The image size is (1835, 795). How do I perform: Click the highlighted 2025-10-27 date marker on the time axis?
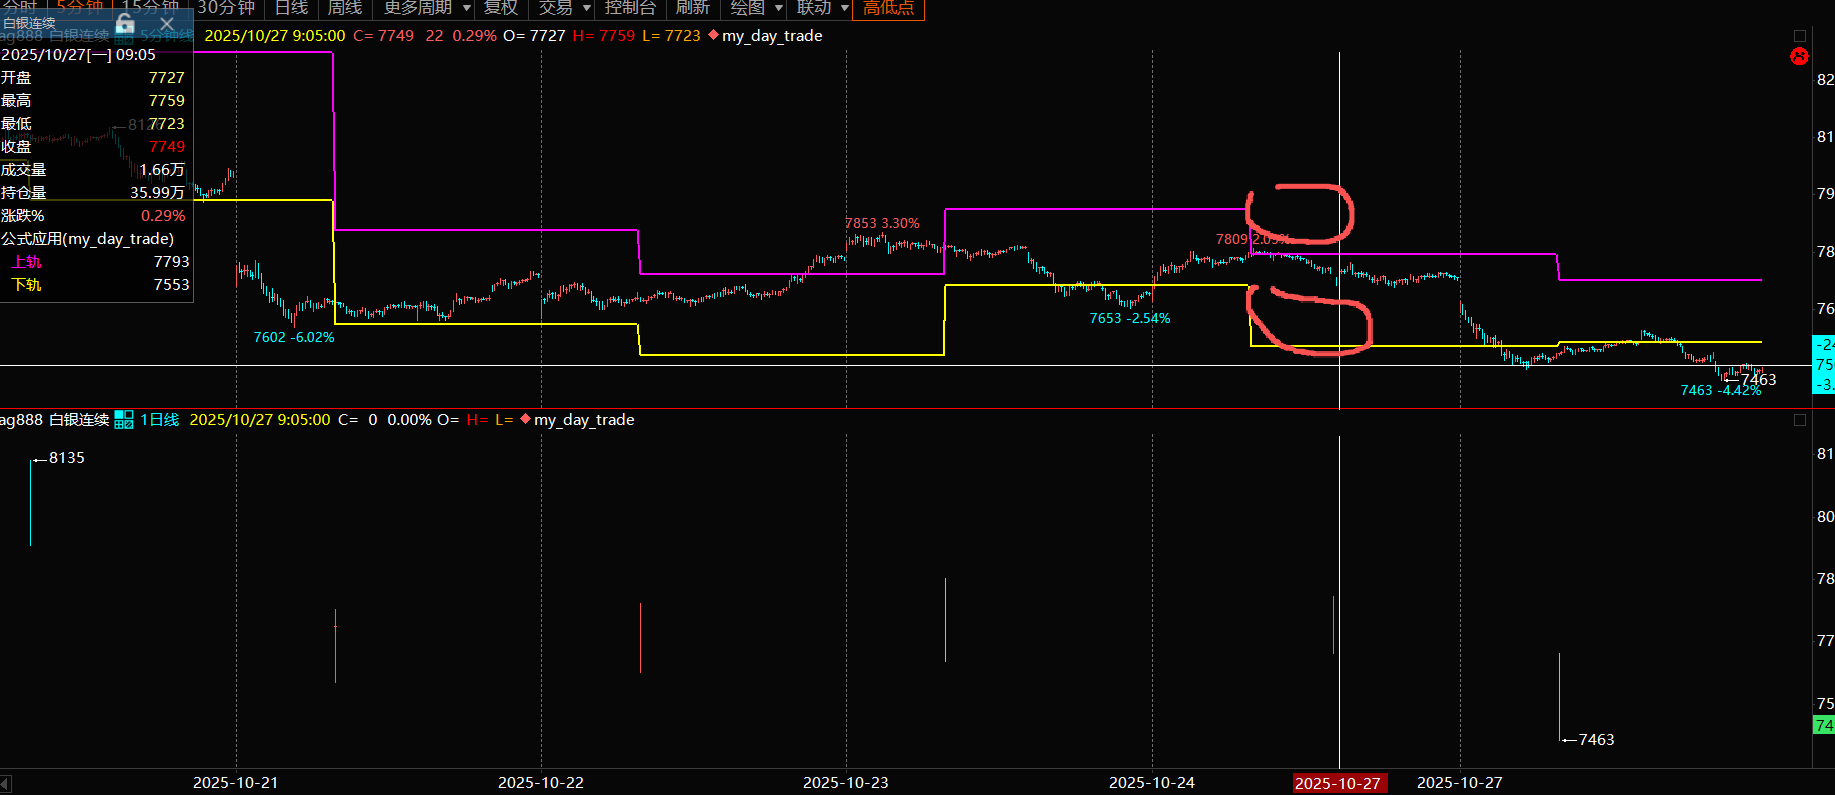(x=1337, y=783)
